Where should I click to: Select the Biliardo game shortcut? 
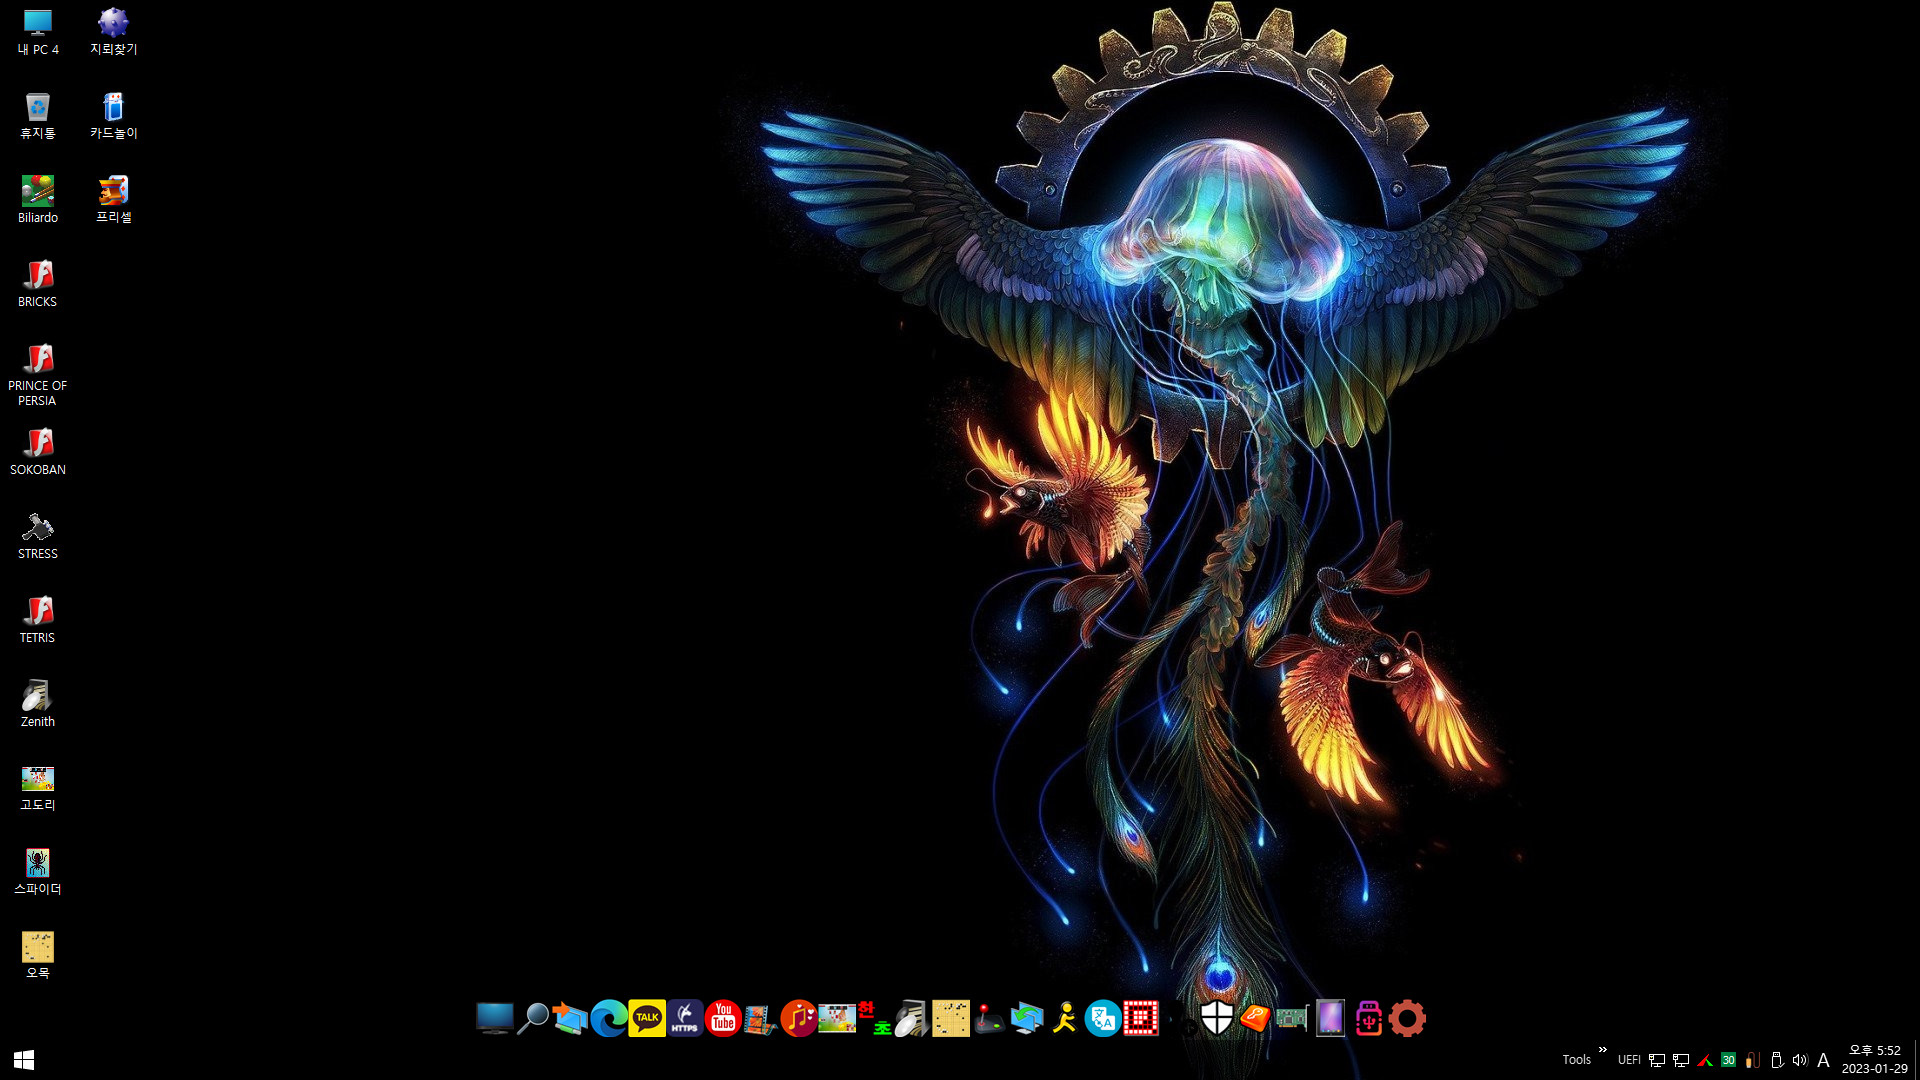[x=38, y=199]
